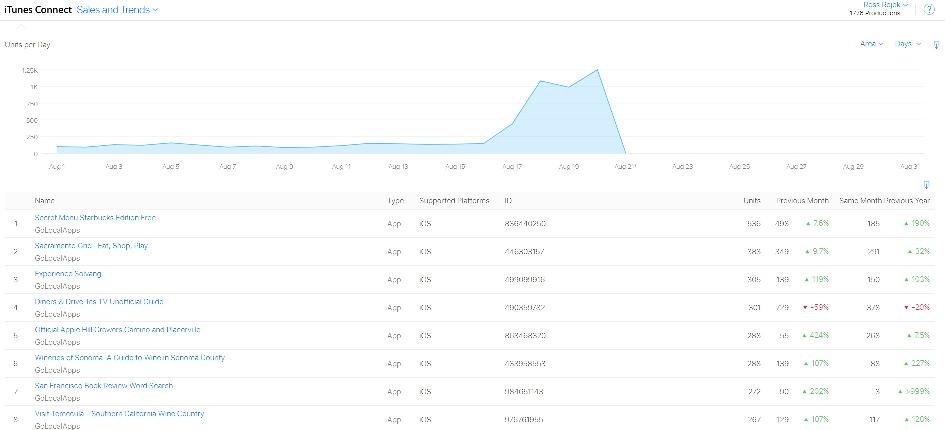The width and height of the screenshot is (945, 430).
Task: Sort by the Supported Platforms column header
Action: pos(454,200)
